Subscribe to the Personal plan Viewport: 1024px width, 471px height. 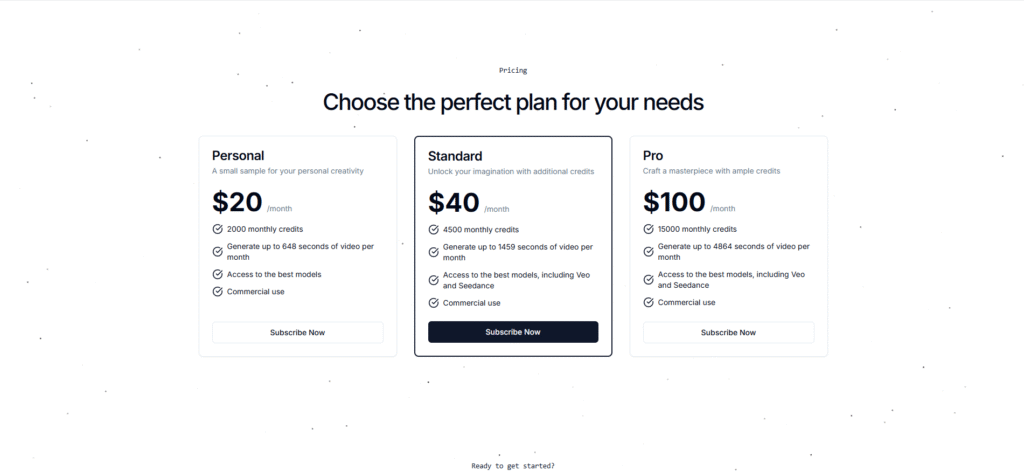[x=297, y=332]
